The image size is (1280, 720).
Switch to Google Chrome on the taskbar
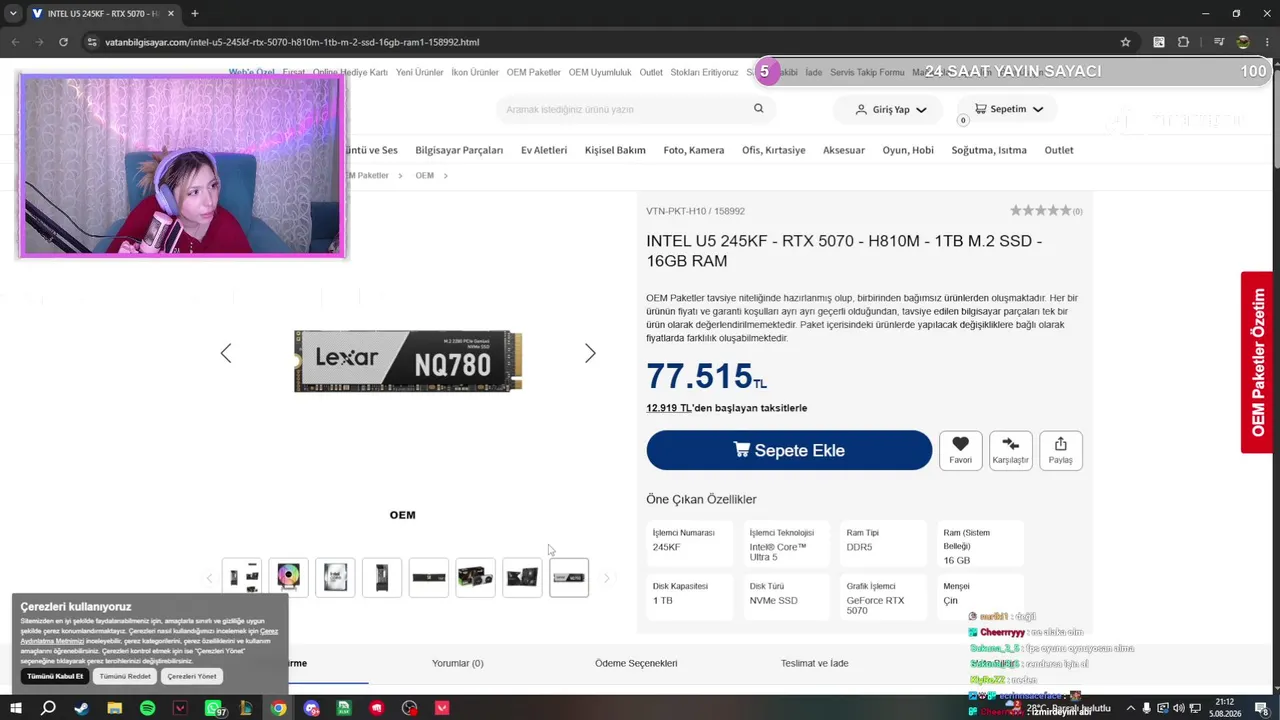point(278,708)
